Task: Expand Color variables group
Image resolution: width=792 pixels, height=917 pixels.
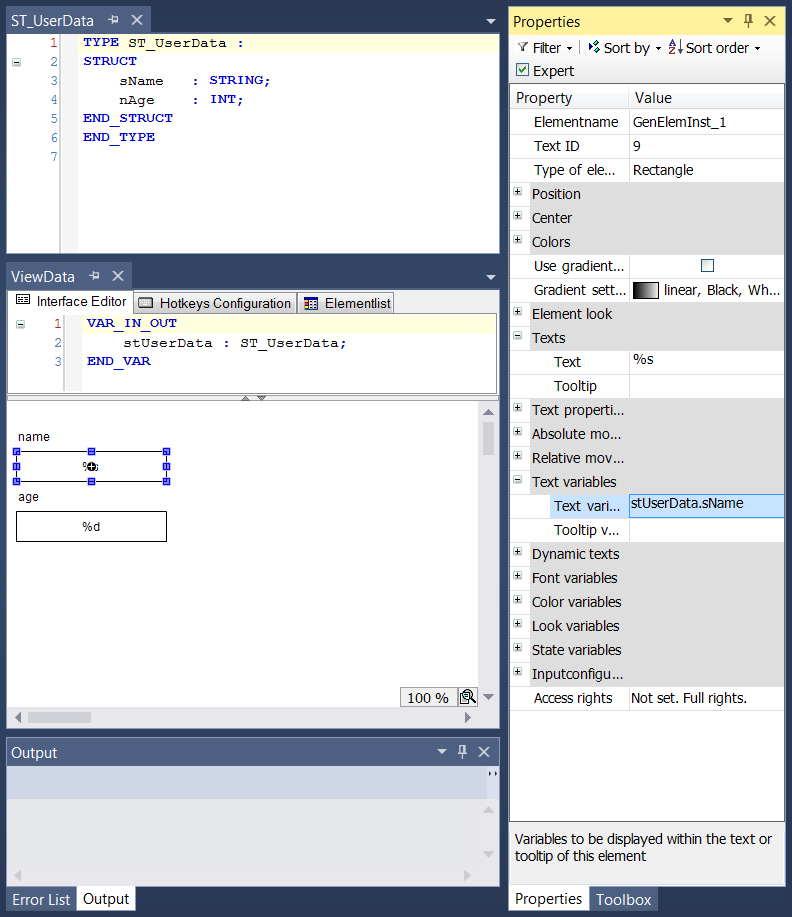Action: pos(518,599)
